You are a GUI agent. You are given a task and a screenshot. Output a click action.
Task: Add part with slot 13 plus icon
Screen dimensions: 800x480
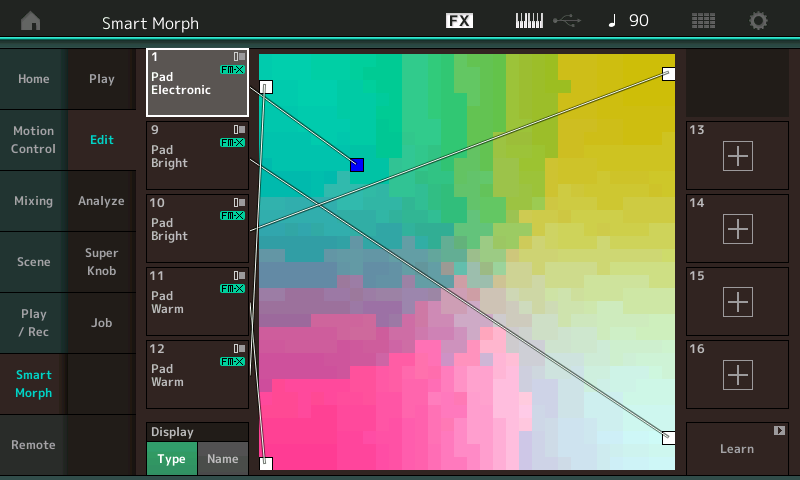(737, 155)
